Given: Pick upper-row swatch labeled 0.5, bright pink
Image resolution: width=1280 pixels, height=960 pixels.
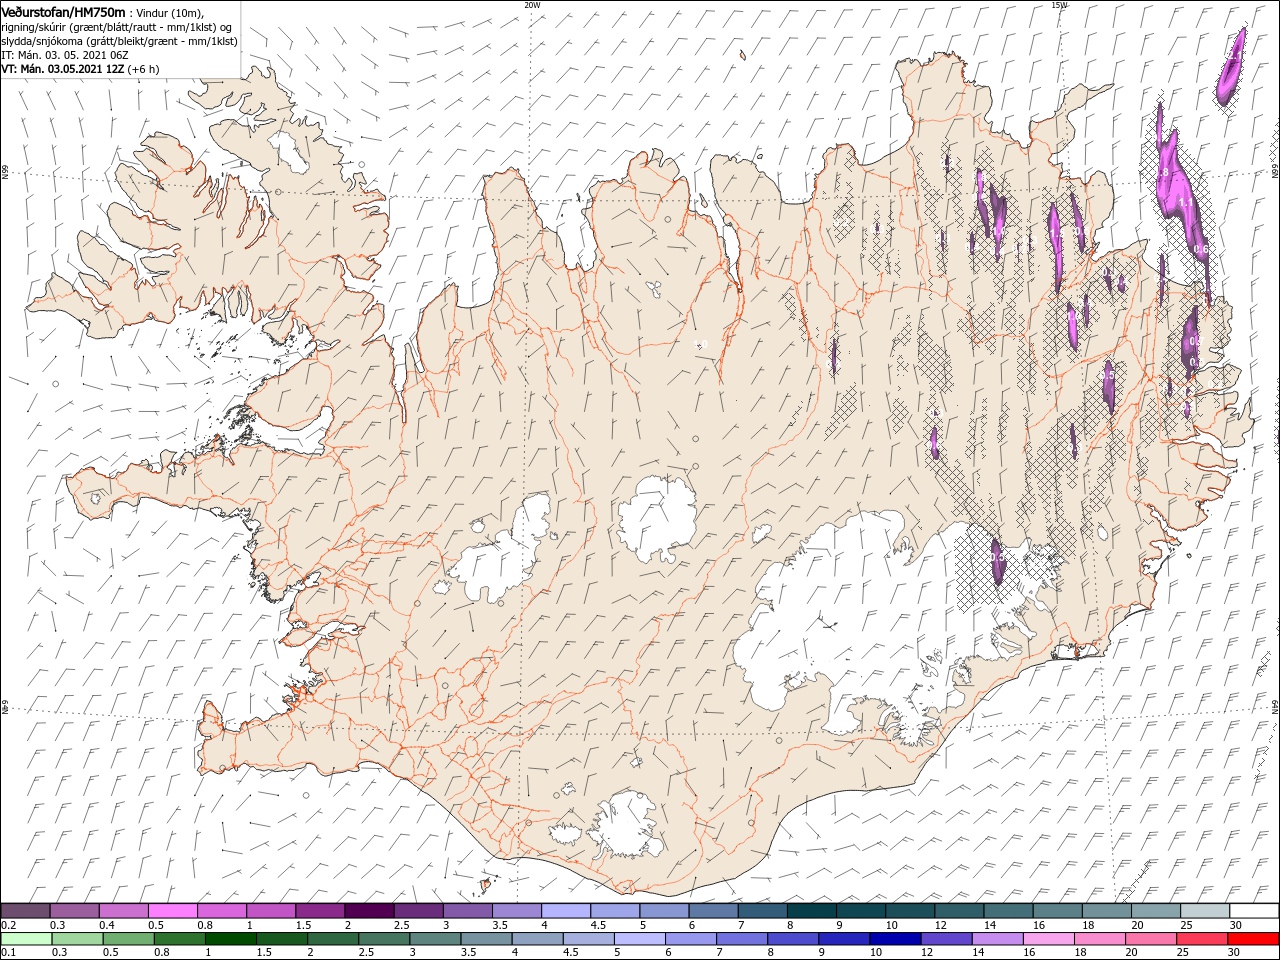Looking at the screenshot, I should (172, 911).
